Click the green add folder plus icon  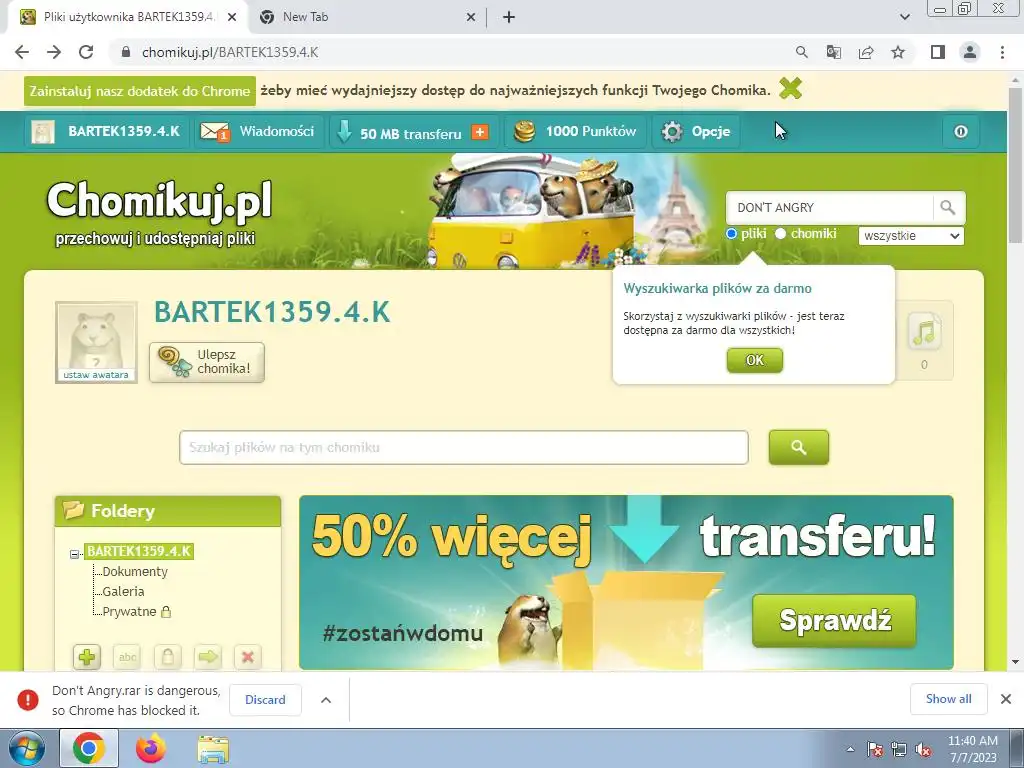87,657
